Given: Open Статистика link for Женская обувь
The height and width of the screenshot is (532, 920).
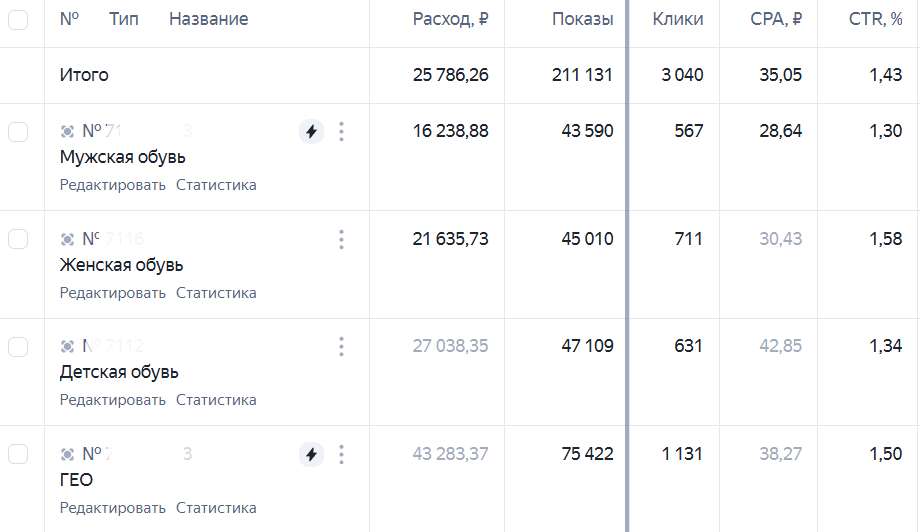Looking at the screenshot, I should click(216, 293).
